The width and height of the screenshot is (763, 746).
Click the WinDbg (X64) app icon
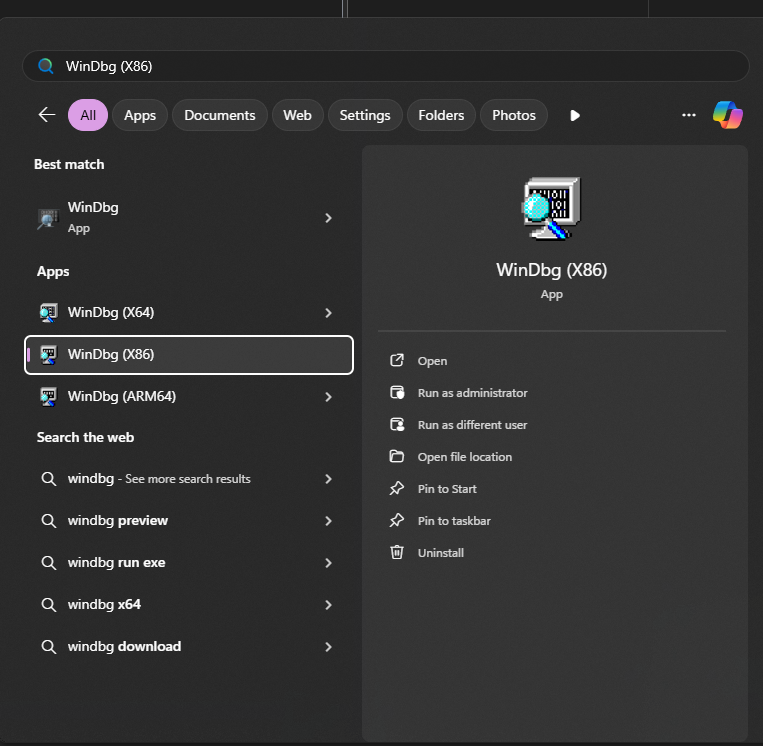click(x=48, y=312)
